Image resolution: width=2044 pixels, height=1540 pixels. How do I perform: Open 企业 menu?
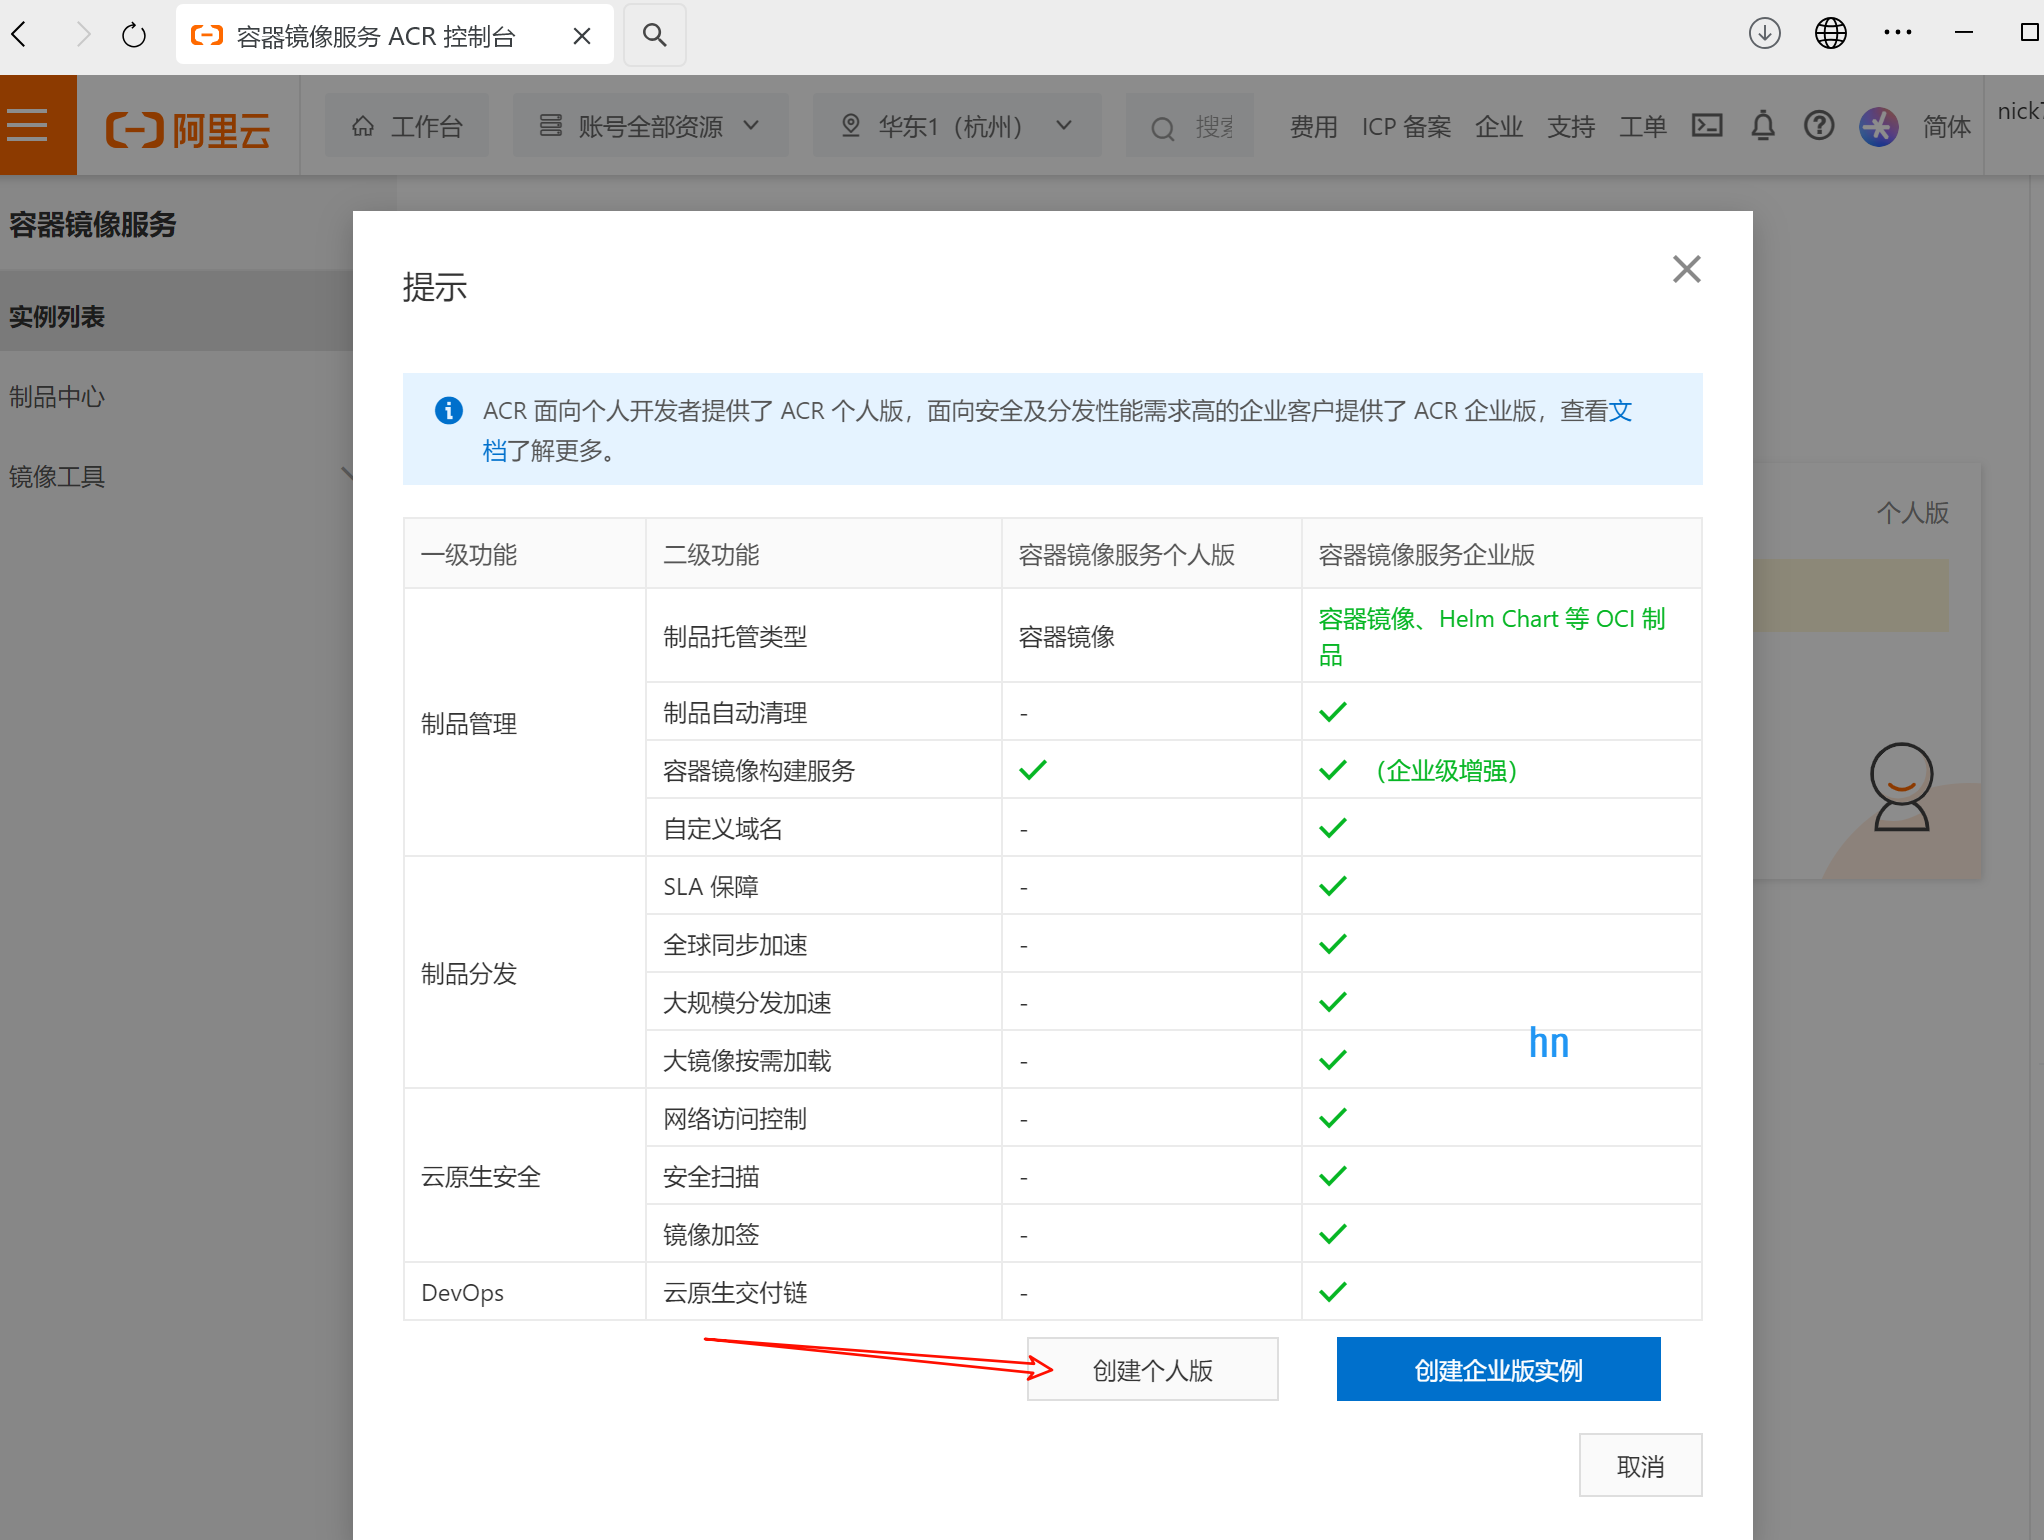tap(1498, 127)
